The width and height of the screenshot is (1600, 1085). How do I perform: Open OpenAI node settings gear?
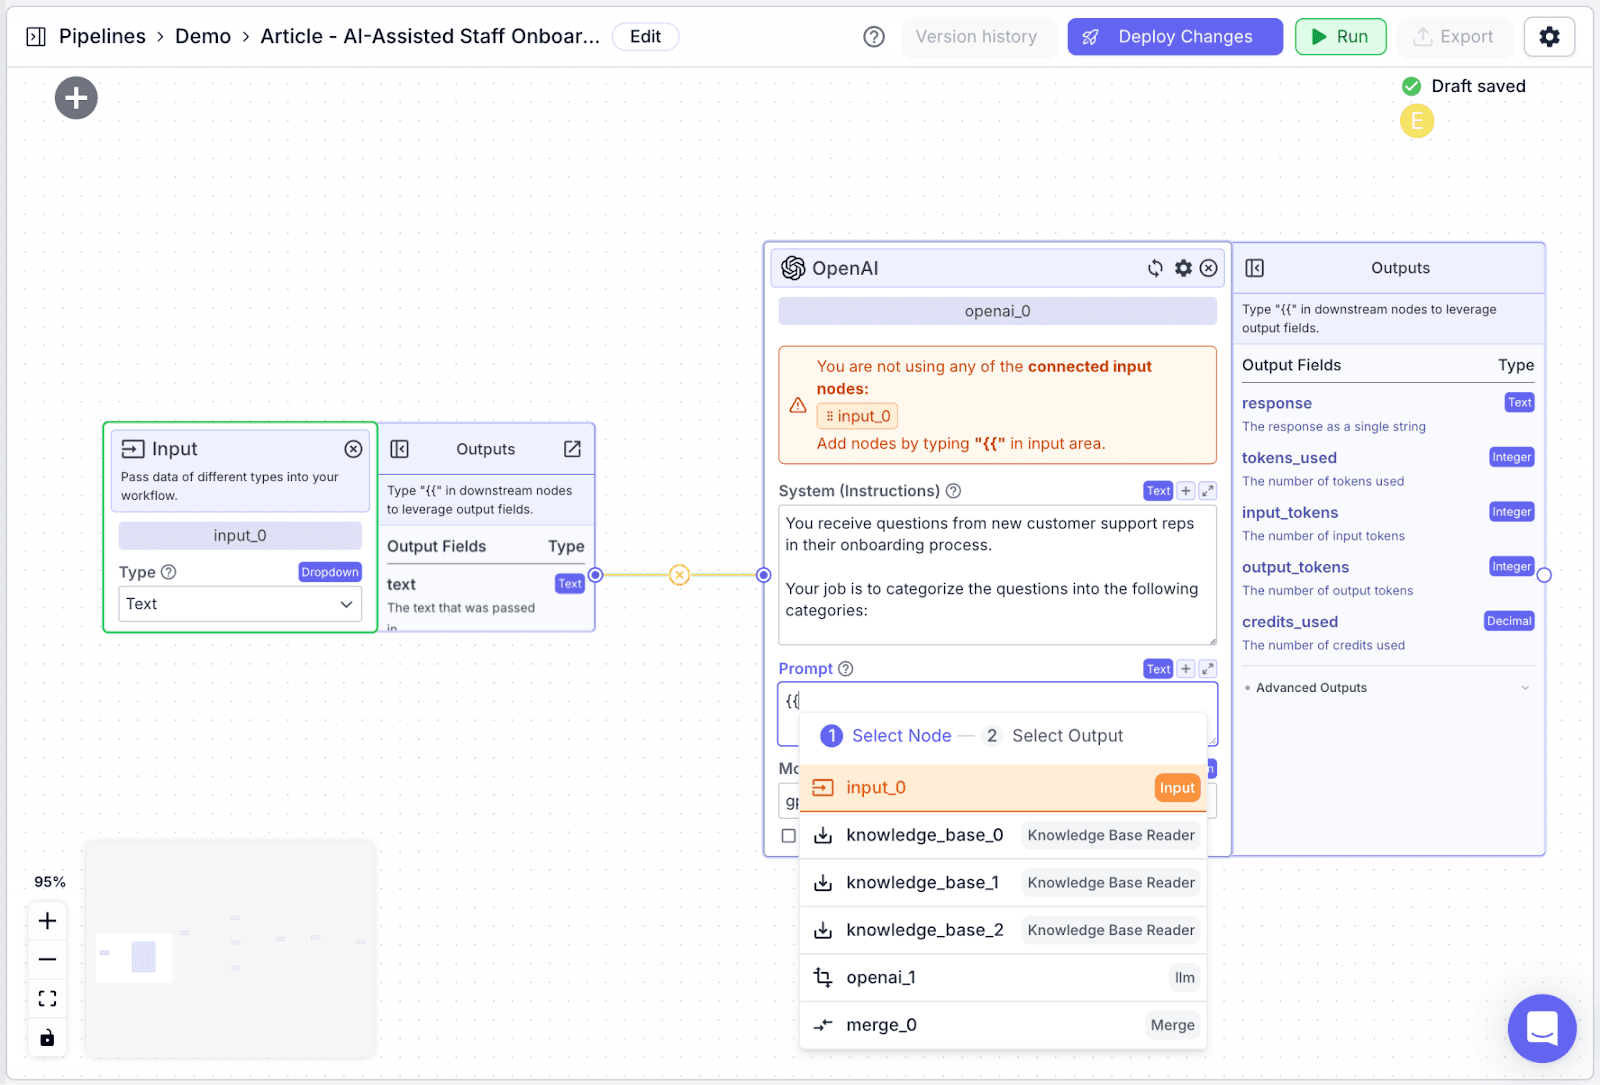1183,268
